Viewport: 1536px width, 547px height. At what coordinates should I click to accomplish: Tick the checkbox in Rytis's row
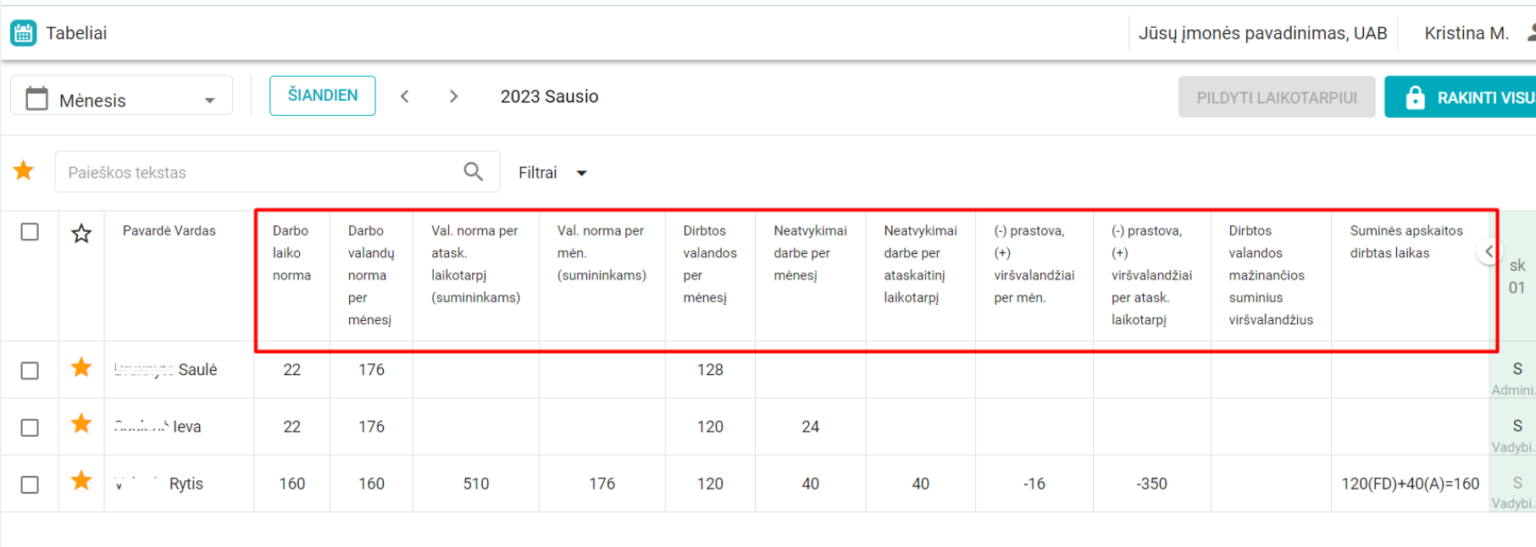tap(30, 484)
